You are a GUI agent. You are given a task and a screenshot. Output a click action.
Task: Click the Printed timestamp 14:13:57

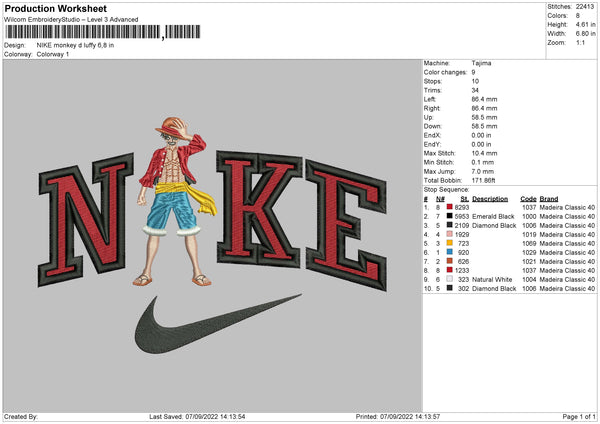click(x=427, y=416)
